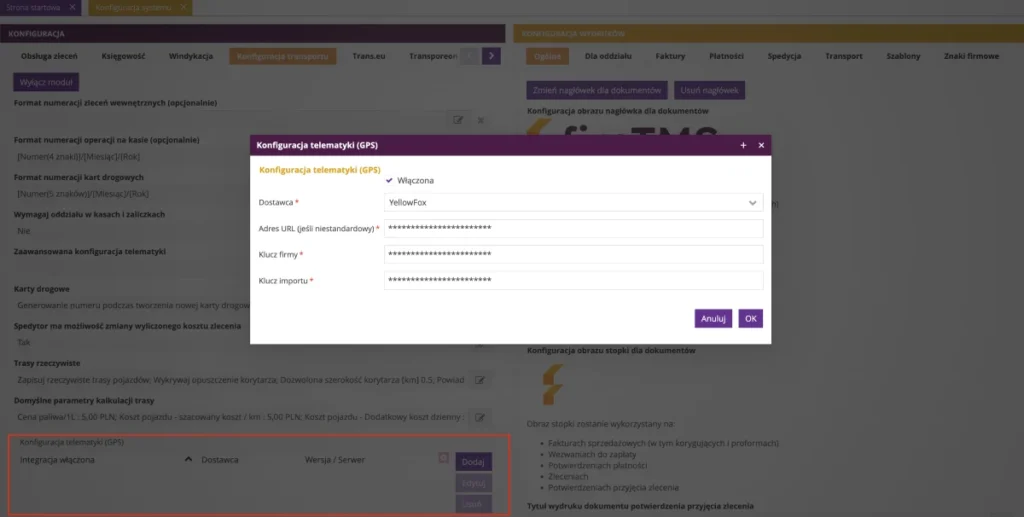Toggle the Włączona checkbox

click(x=389, y=180)
